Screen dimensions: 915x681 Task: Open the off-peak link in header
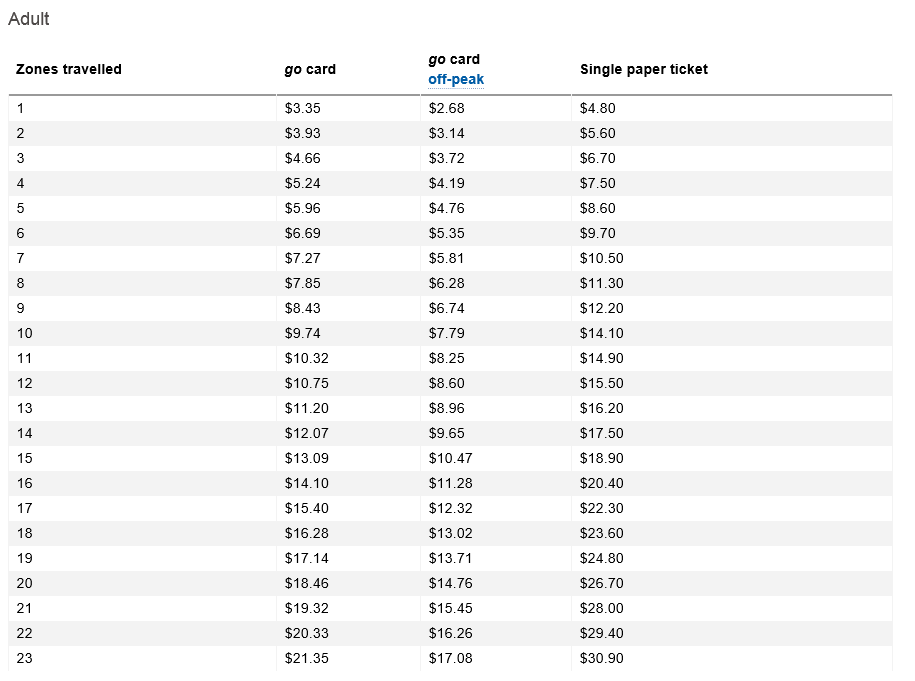click(x=456, y=80)
